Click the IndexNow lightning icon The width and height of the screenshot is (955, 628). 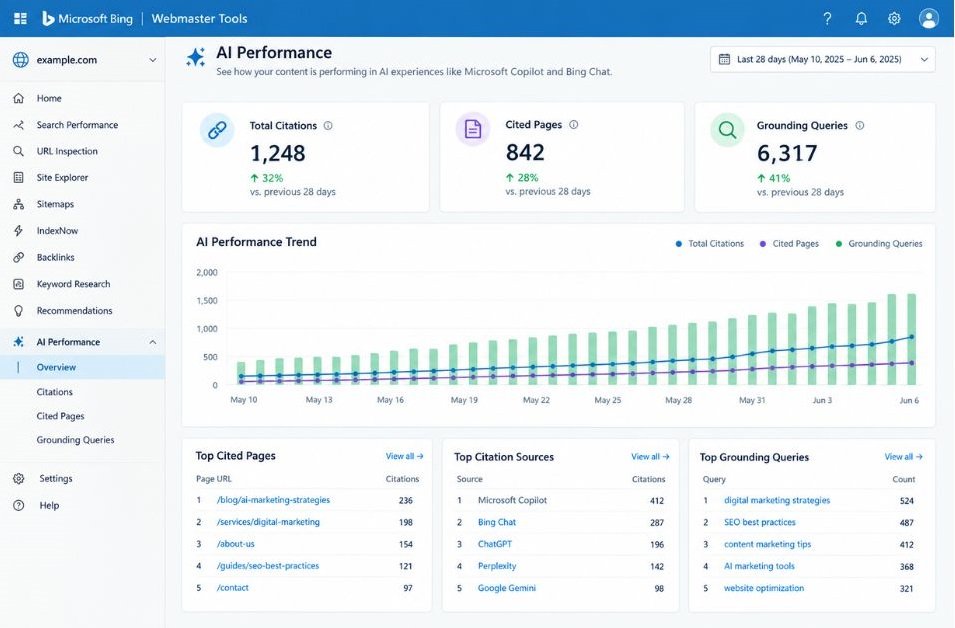point(19,231)
